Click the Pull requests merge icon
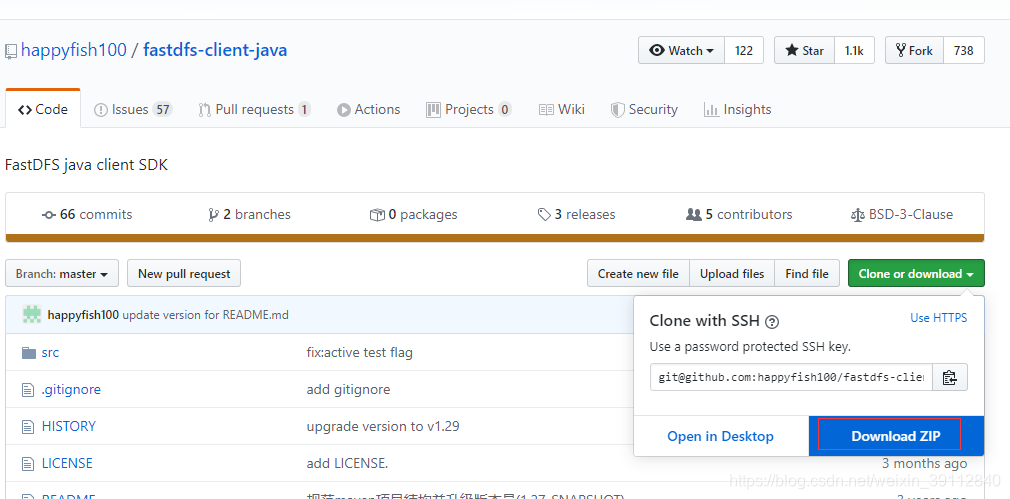 [x=205, y=110]
